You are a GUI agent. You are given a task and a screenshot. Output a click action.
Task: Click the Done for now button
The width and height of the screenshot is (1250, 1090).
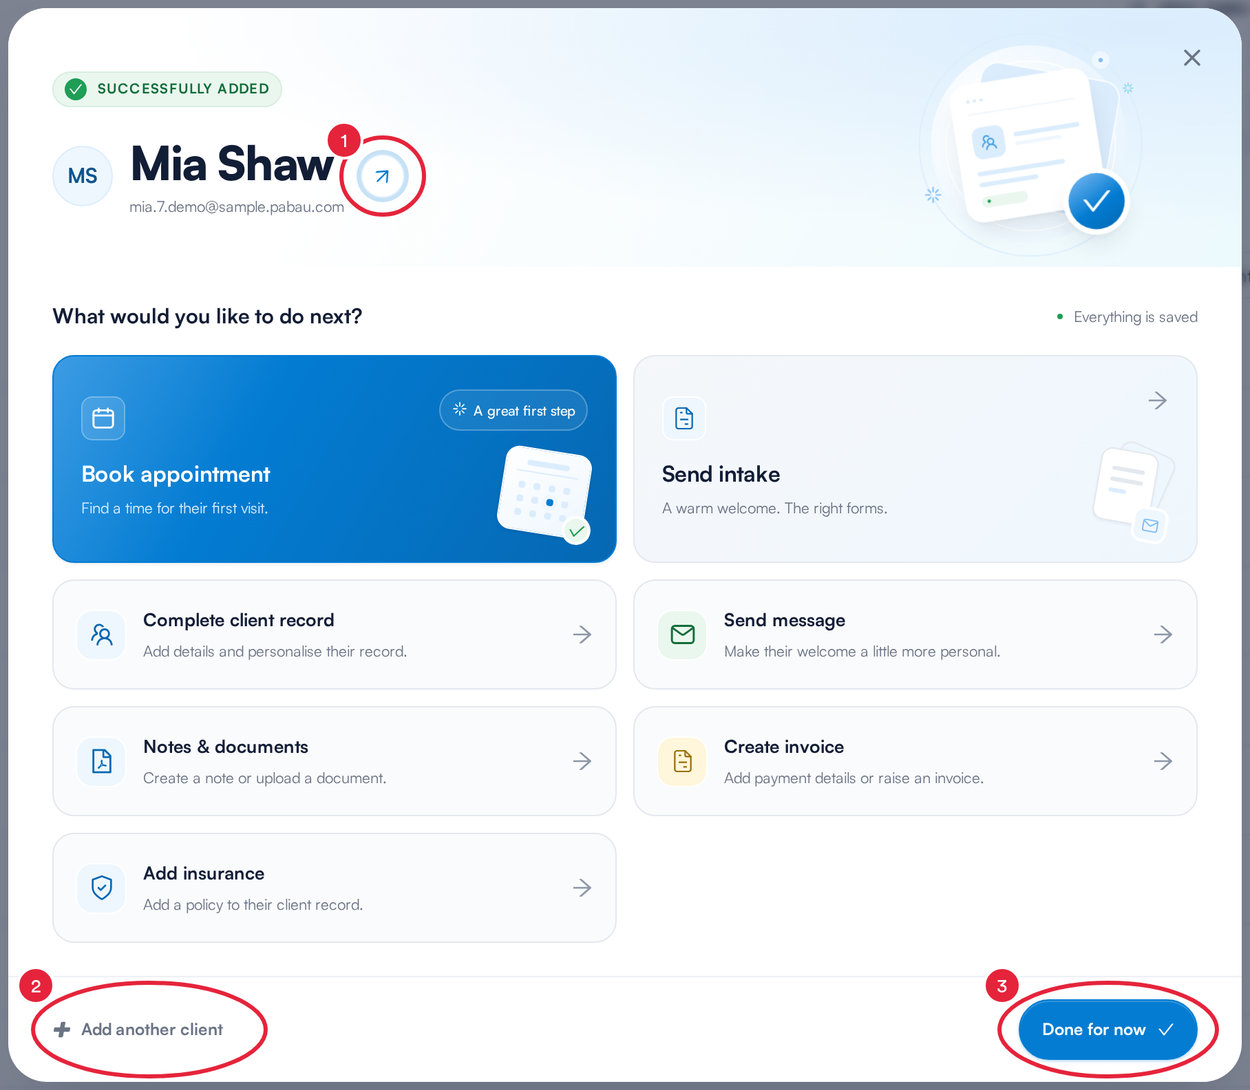pyautogui.click(x=1108, y=1030)
